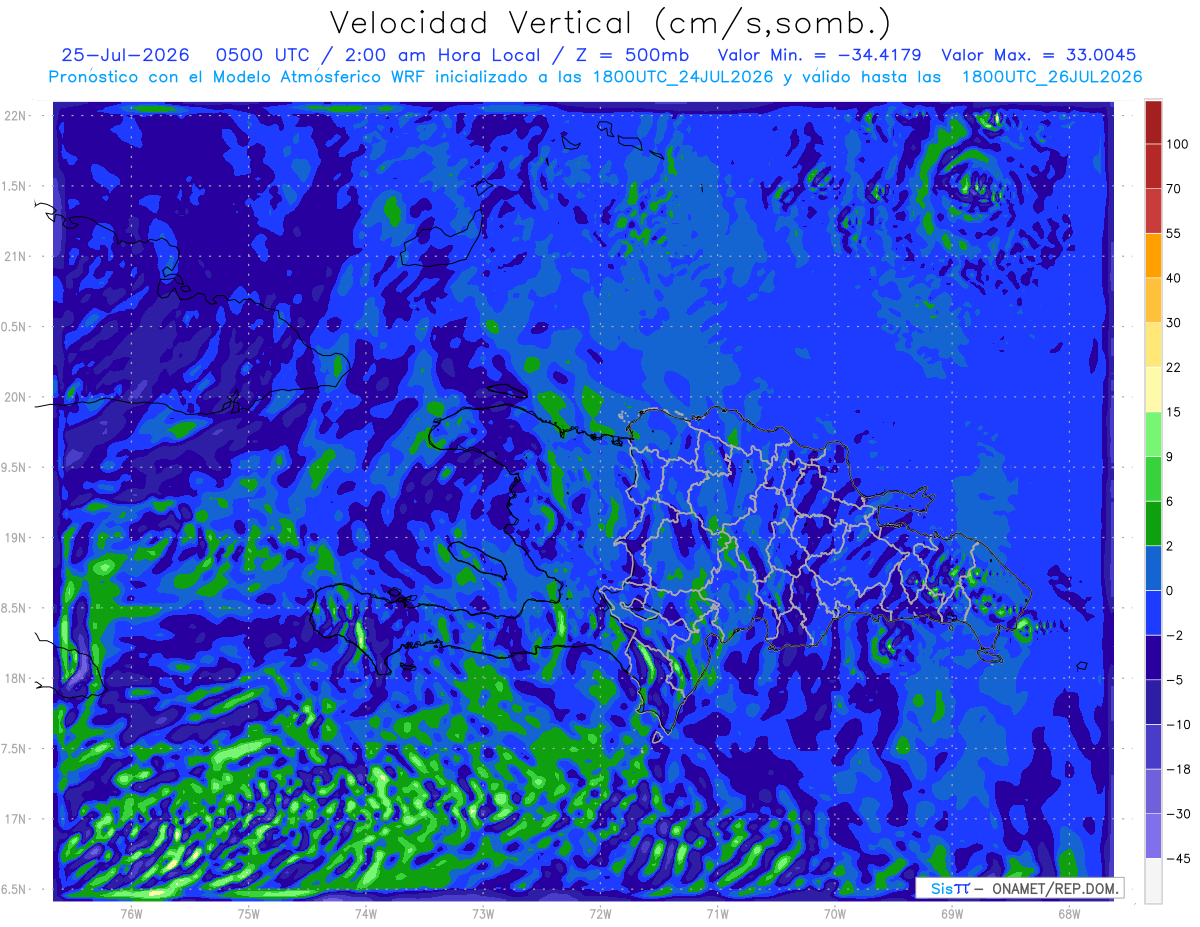The image size is (1200, 927).
Task: Click the purple swatch between -18 and -30
Action: pyautogui.click(x=1153, y=791)
